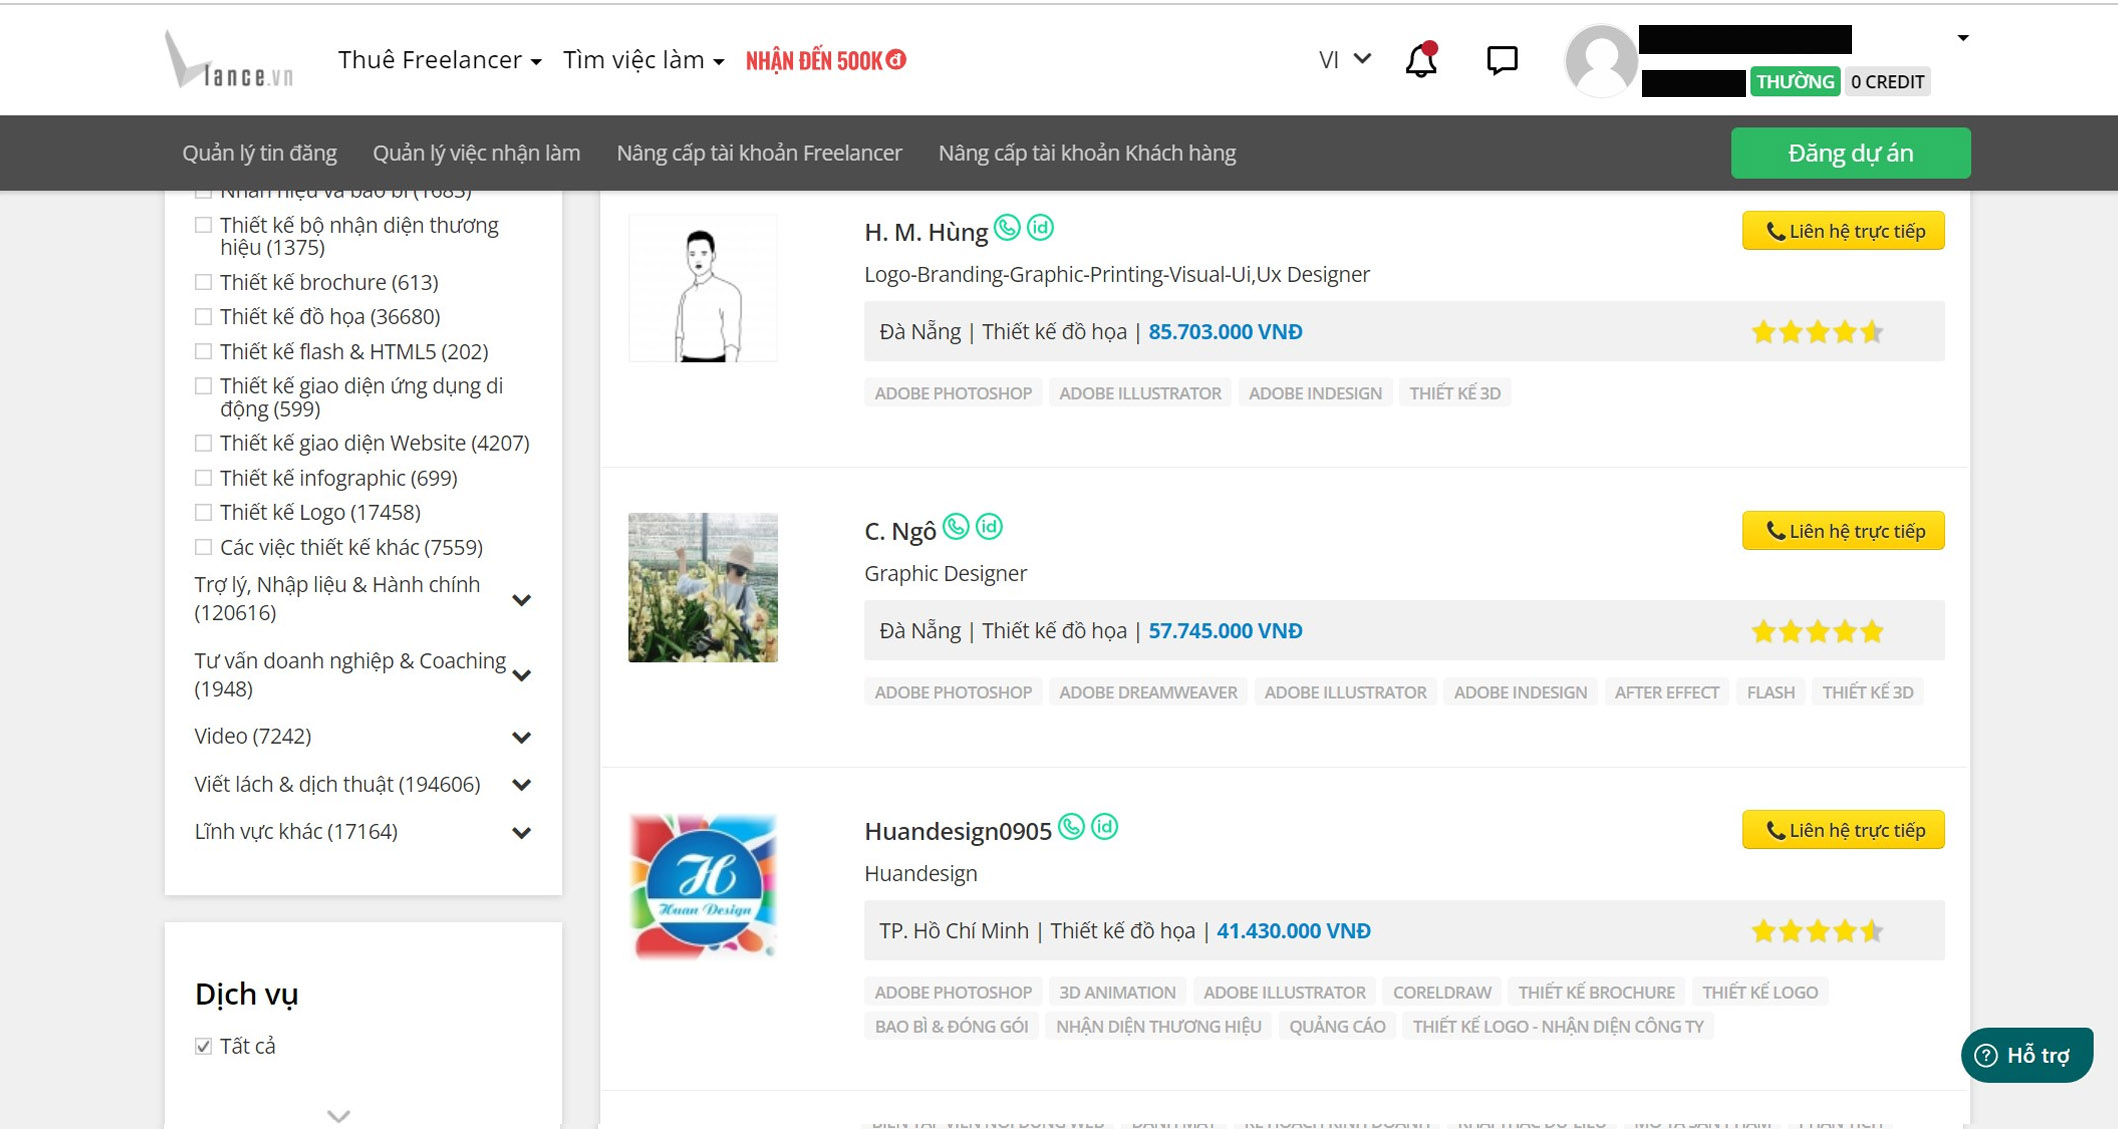Click the user profile avatar icon
Image resolution: width=2118 pixels, height=1129 pixels.
1600,61
